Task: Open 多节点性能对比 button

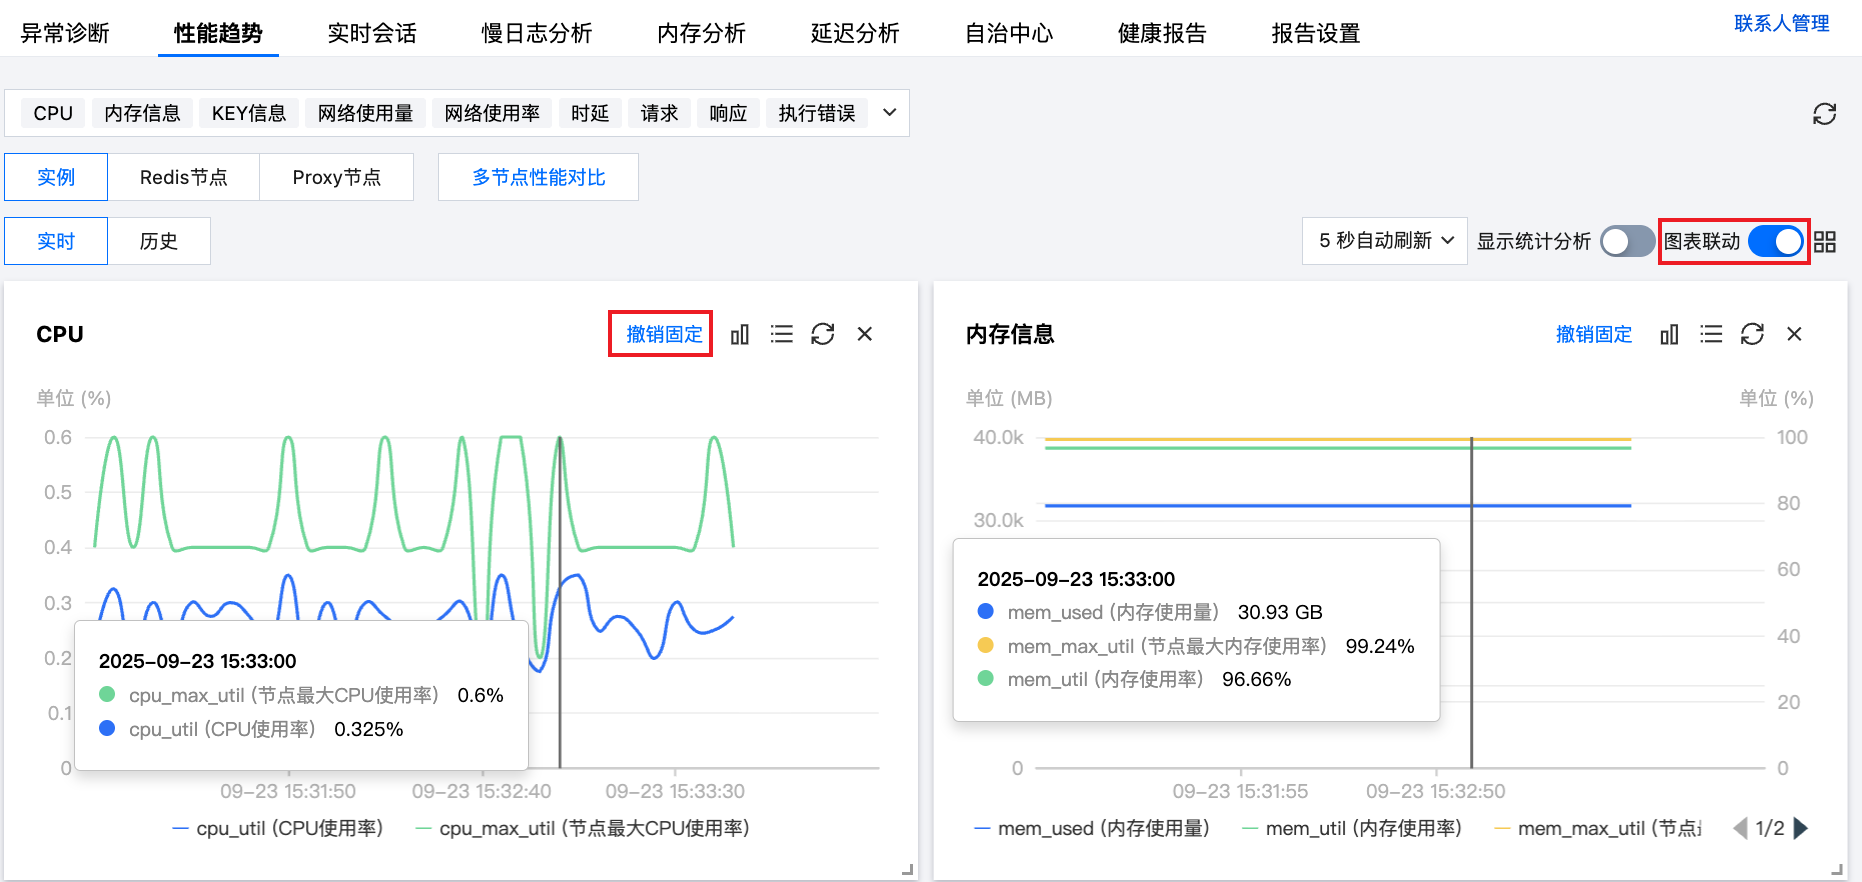Action: click(538, 178)
